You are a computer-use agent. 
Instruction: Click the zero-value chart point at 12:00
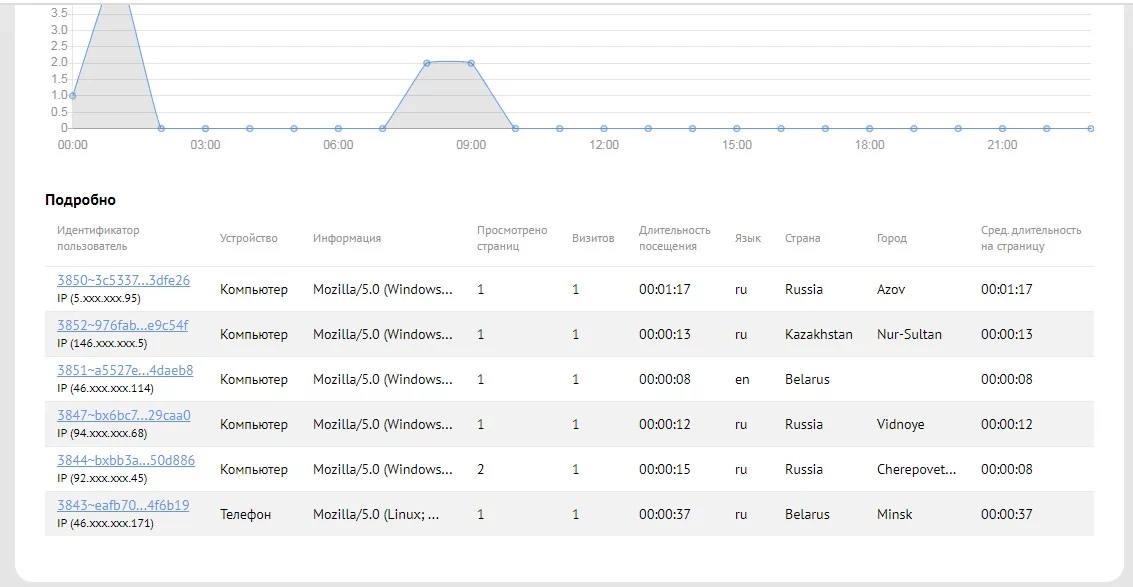click(x=604, y=128)
